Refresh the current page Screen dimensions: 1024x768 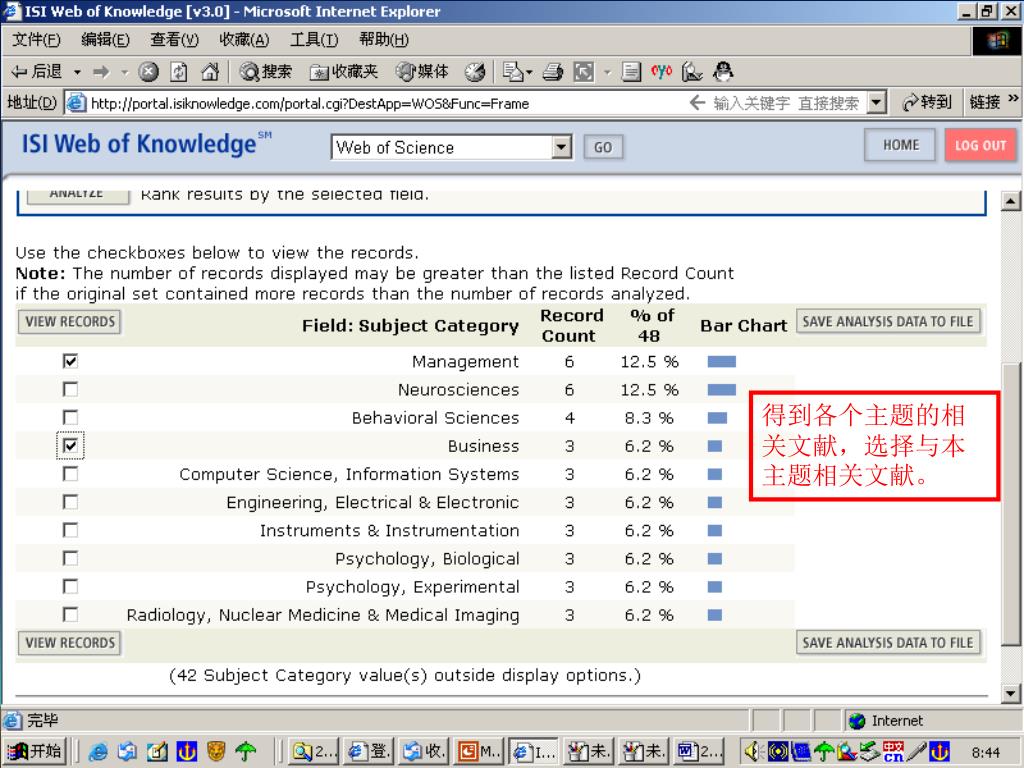pos(179,71)
